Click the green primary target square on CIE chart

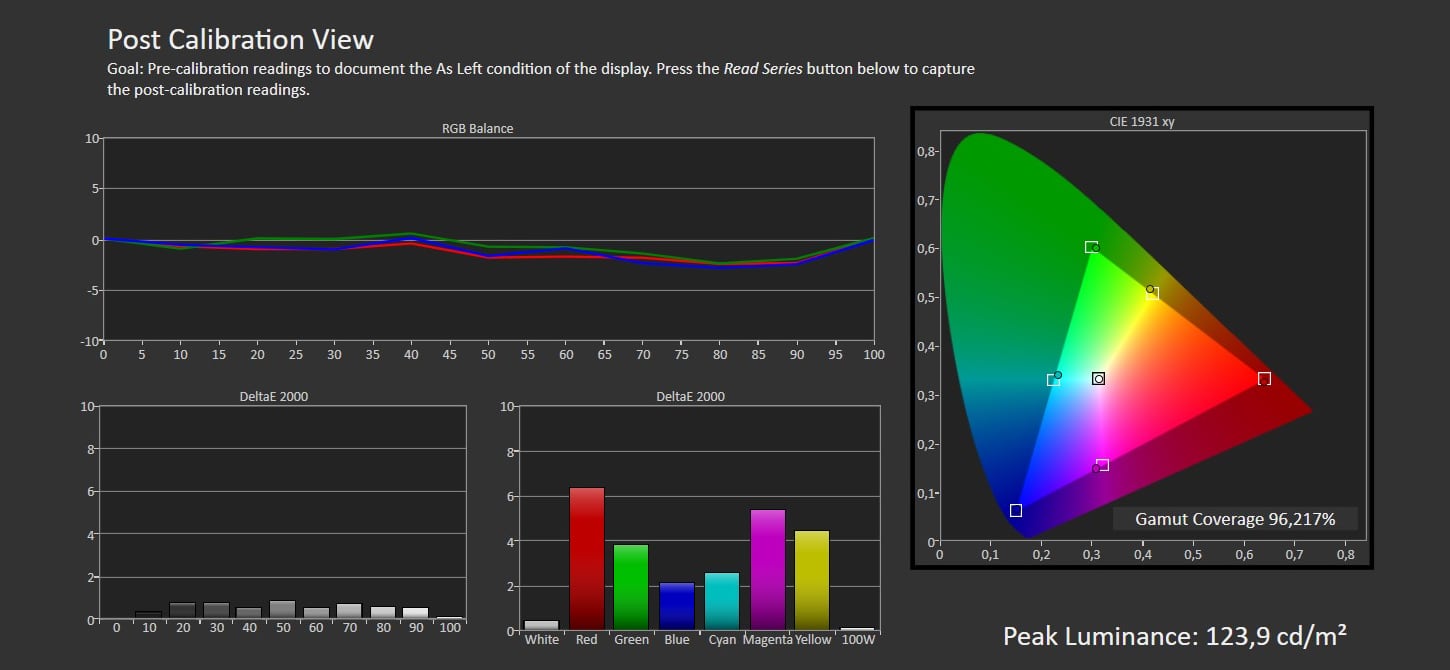coord(1091,247)
